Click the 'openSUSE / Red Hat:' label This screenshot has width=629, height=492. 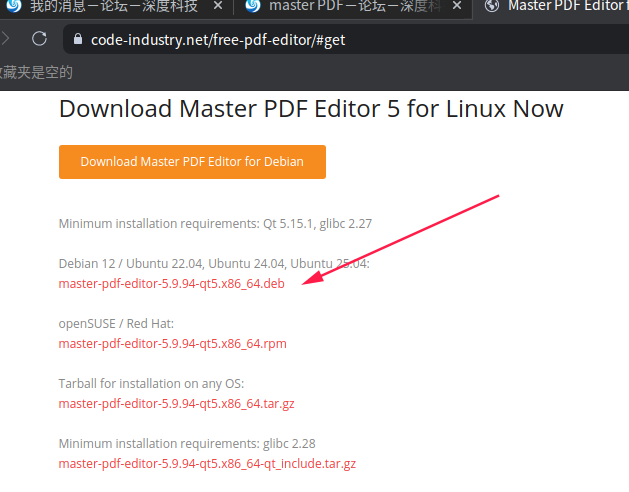[x=116, y=324]
